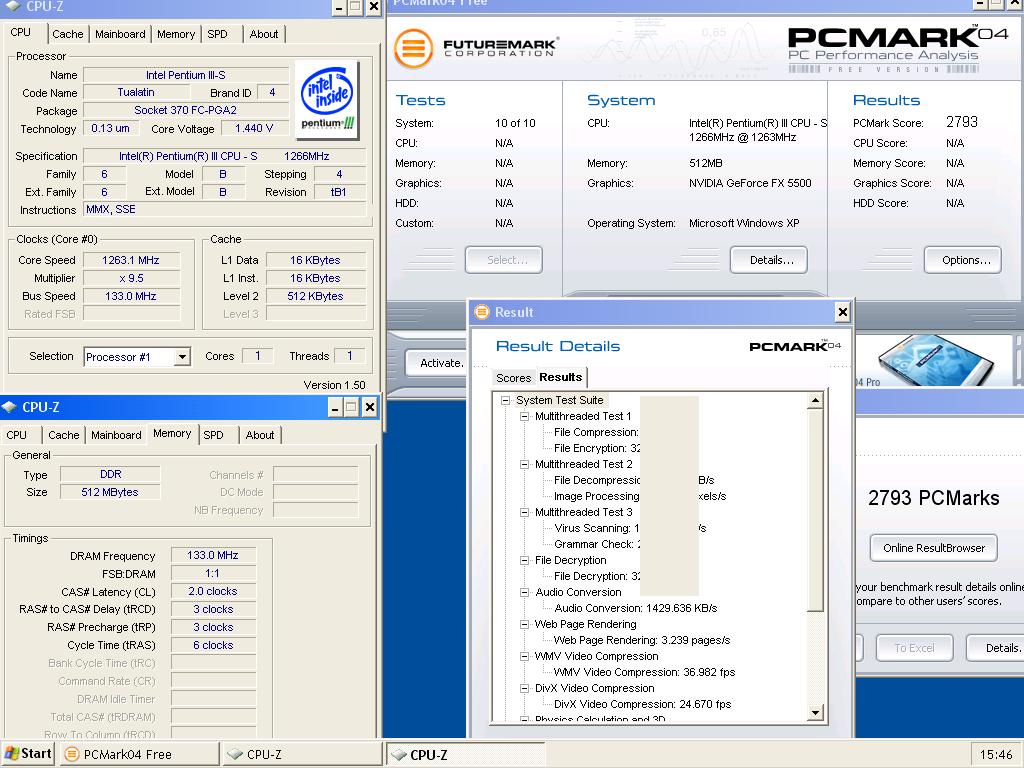Open Cache tab in top CPU-Z window
The height and width of the screenshot is (768, 1024).
(x=67, y=34)
